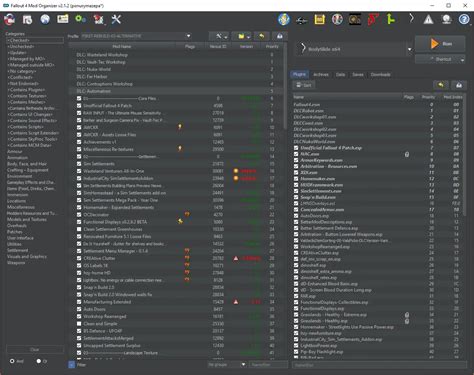Click the plugin list Namefilter input field
This screenshot has height=375, width=474.
[379, 365]
